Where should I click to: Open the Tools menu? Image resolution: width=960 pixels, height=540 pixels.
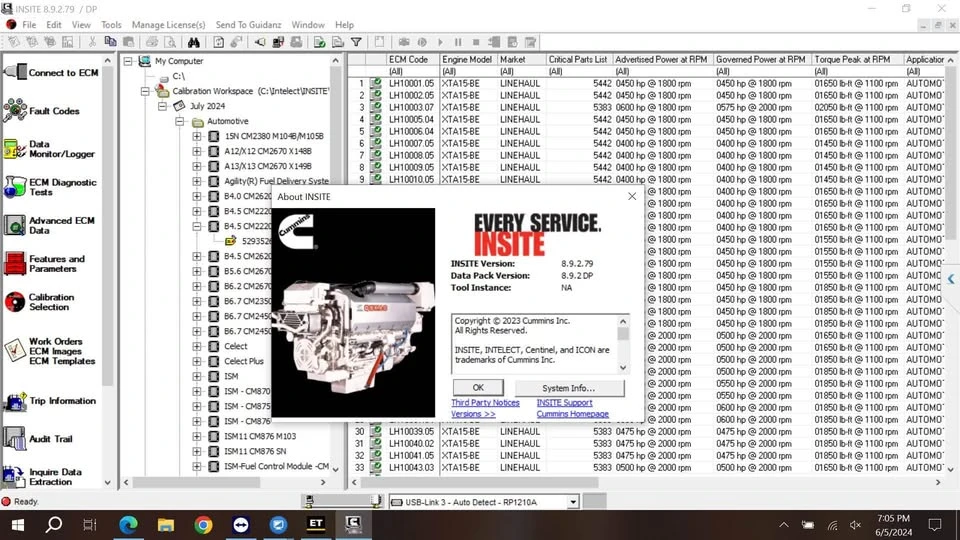tap(111, 25)
